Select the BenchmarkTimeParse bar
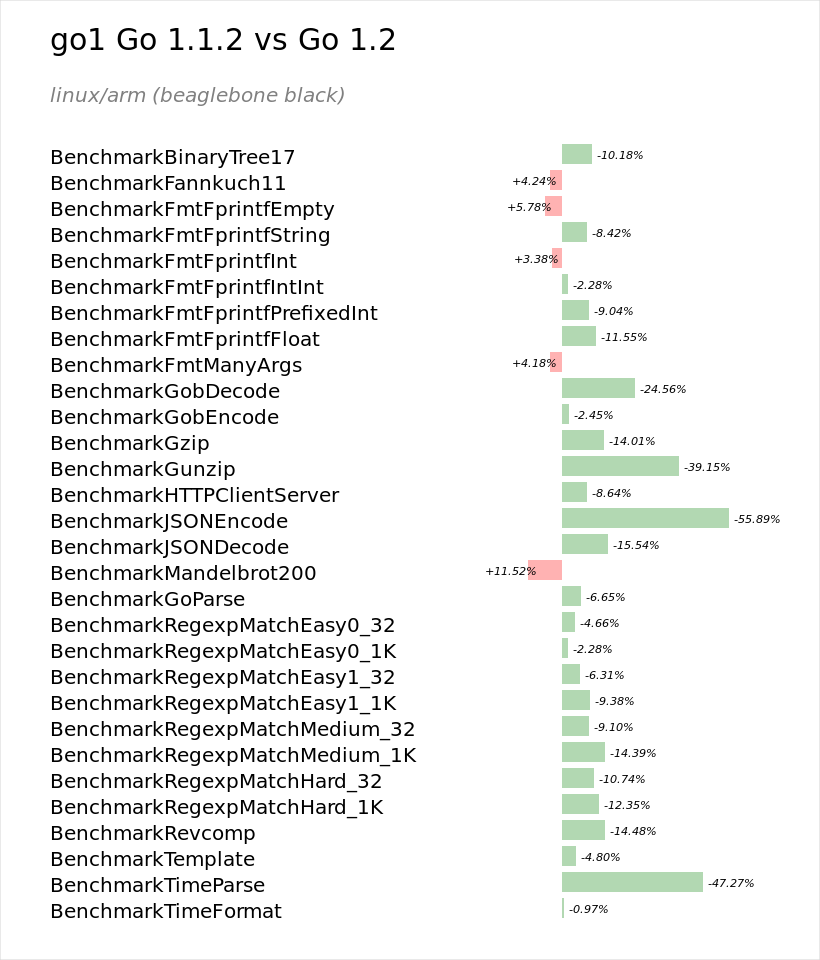The height and width of the screenshot is (960, 820). coord(633,882)
